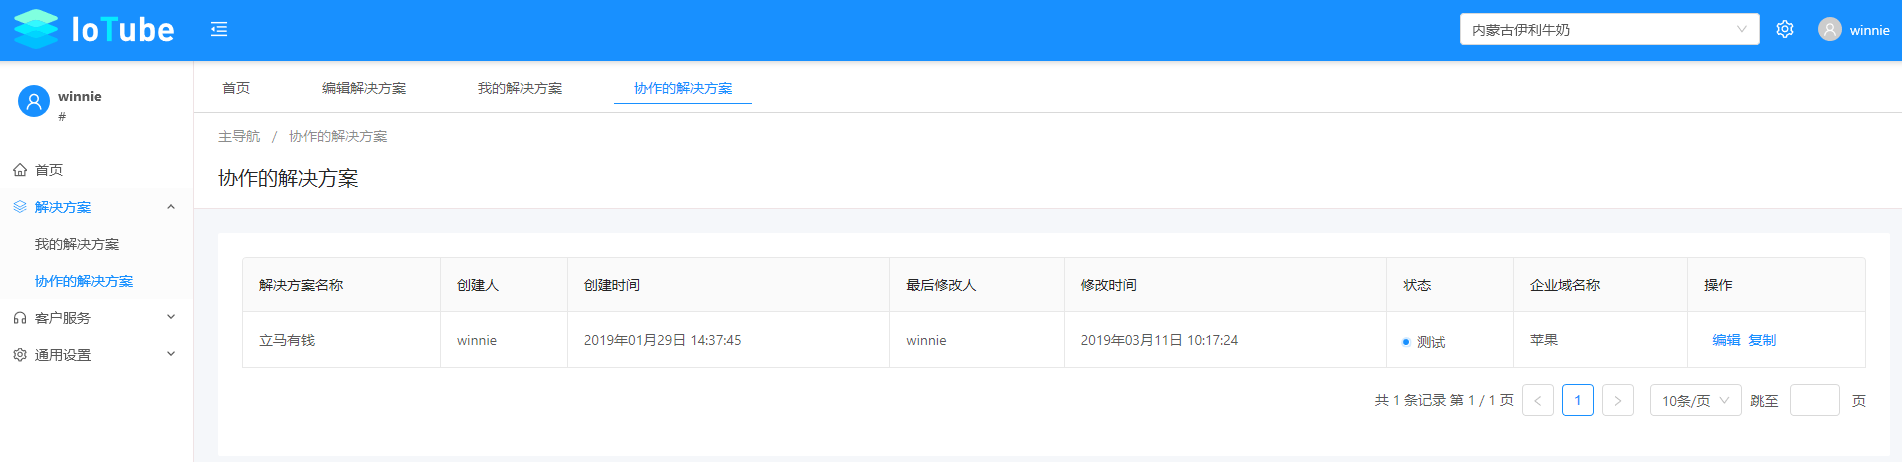Go to previous page arrow
Screen dimensions: 1902x462
tap(1538, 400)
